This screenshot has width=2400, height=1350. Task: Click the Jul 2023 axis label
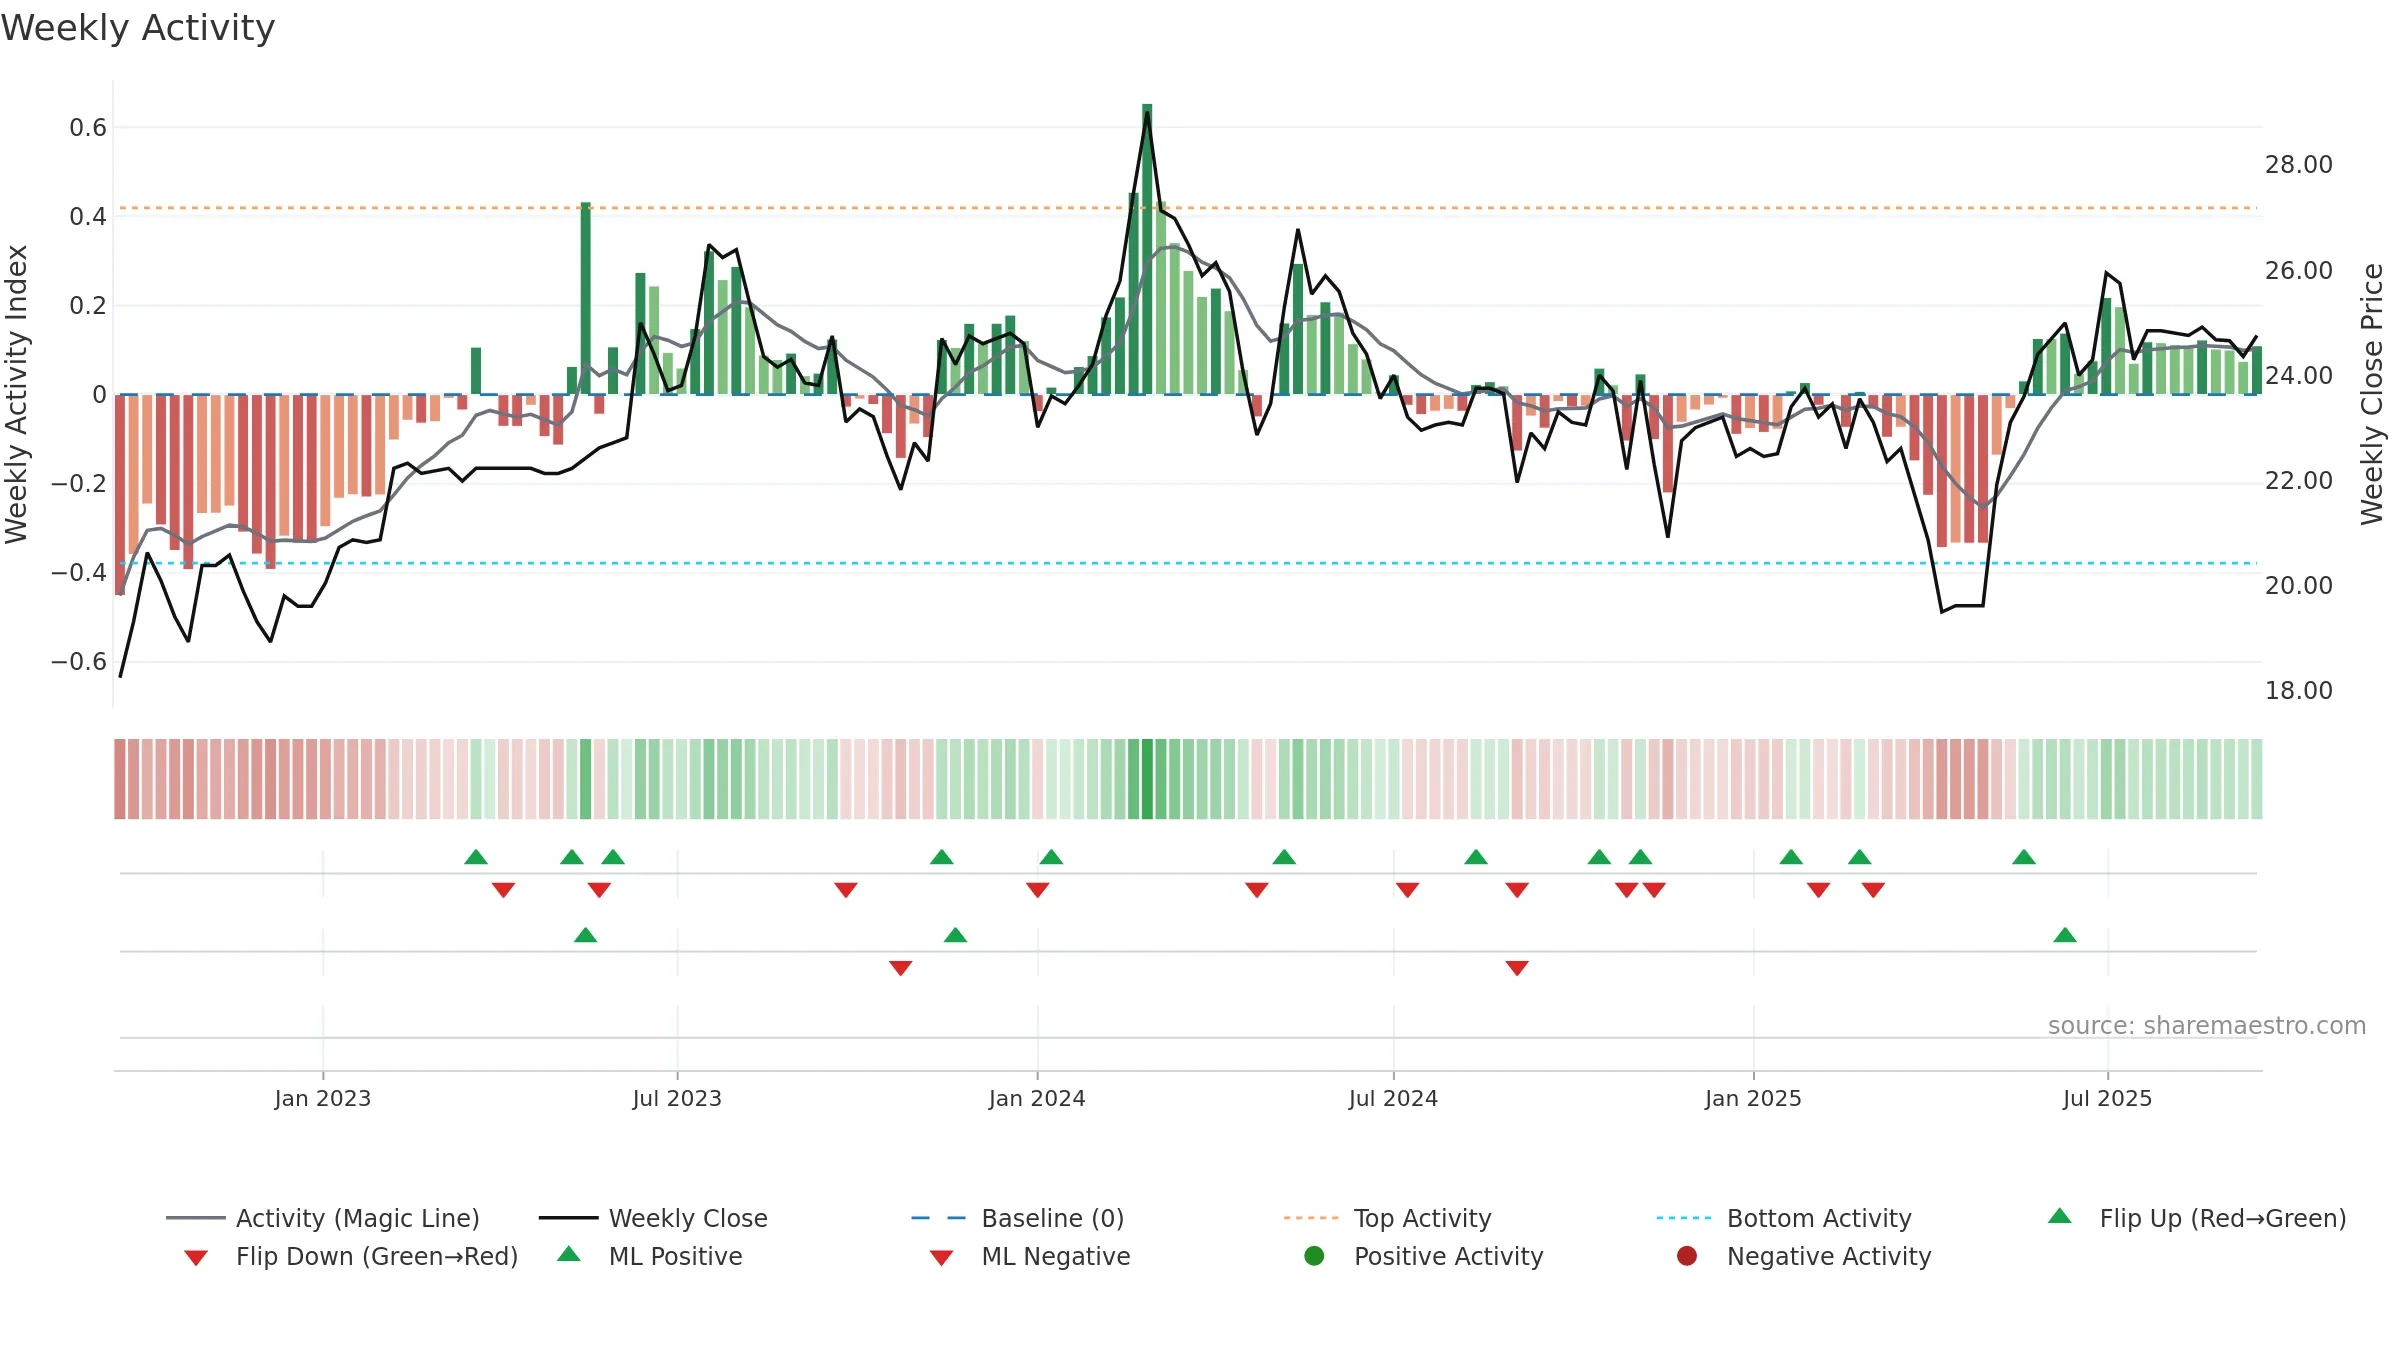pos(677,1098)
